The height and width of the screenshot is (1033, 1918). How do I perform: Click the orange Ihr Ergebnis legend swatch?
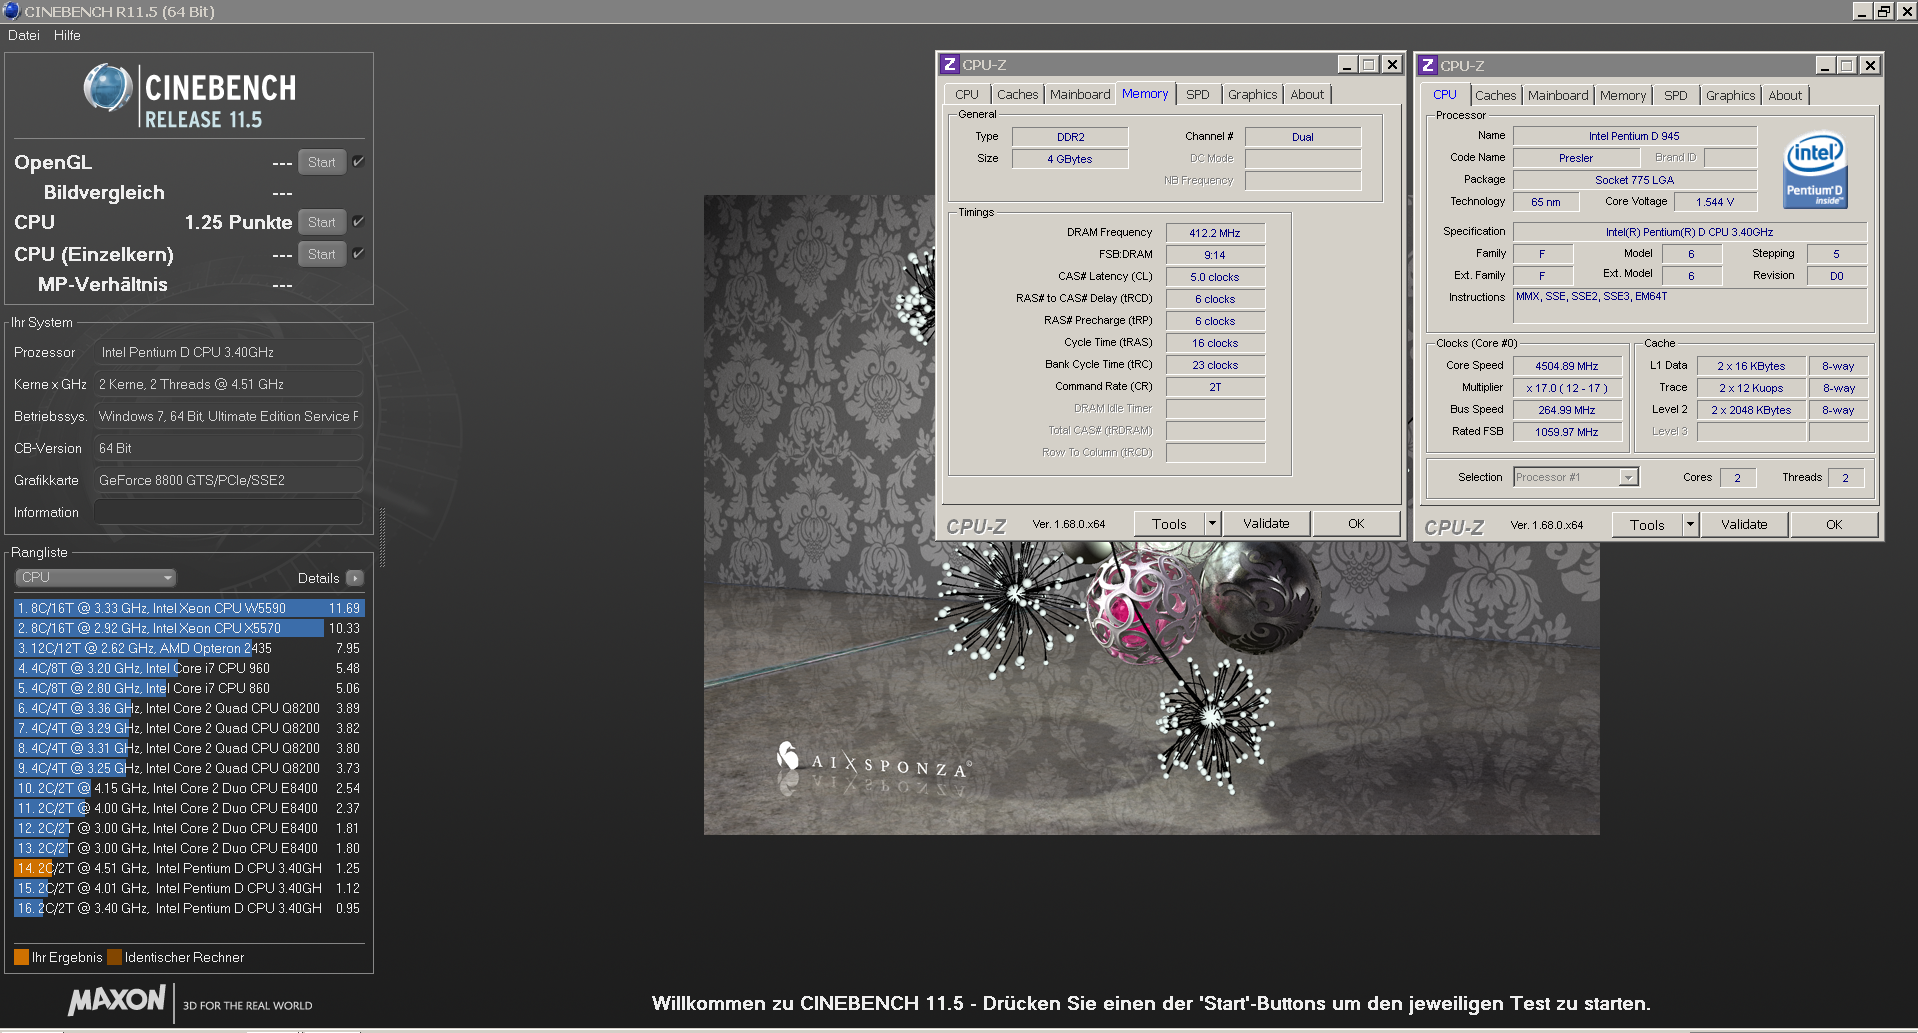pyautogui.click(x=21, y=957)
